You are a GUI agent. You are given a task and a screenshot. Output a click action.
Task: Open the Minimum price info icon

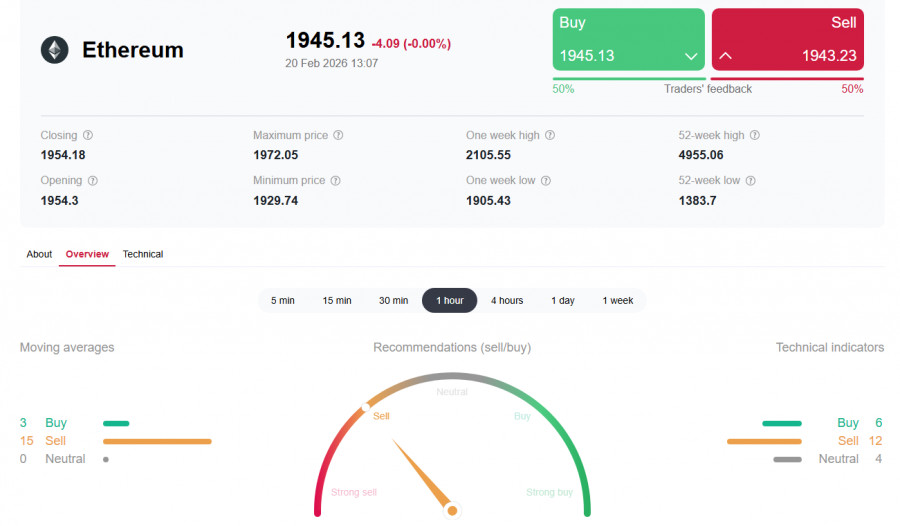pos(335,181)
